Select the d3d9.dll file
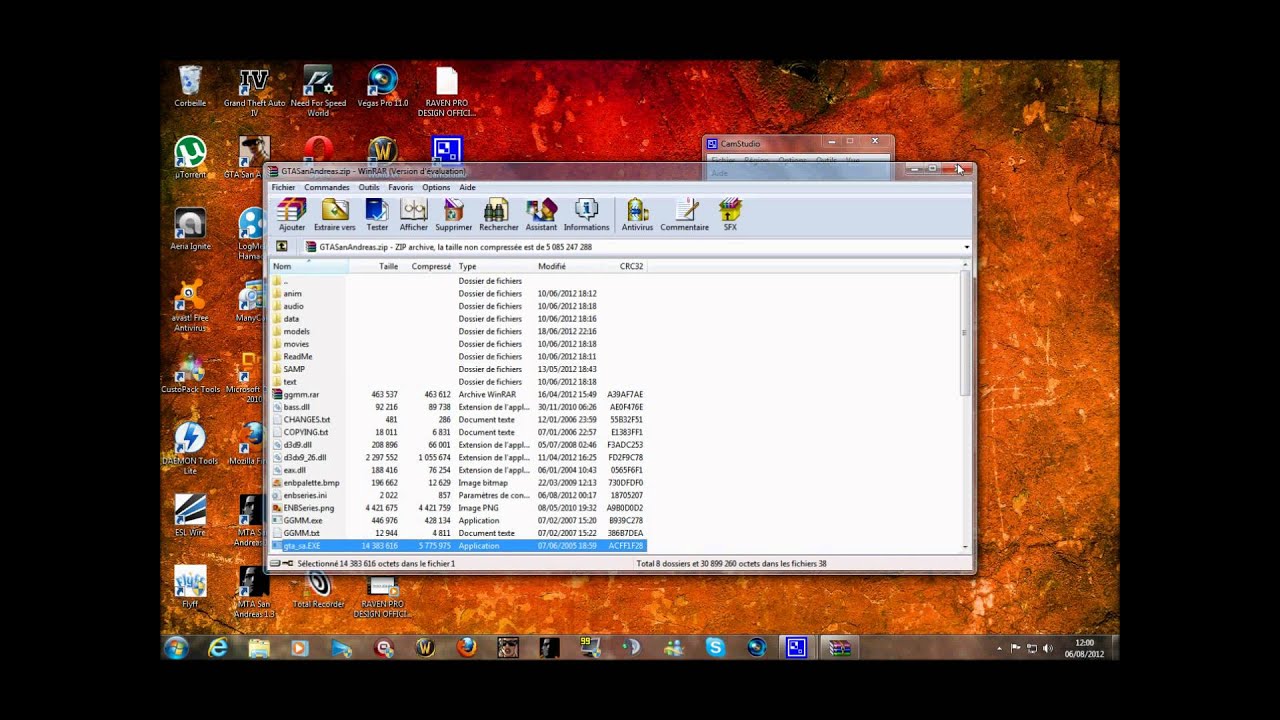The width and height of the screenshot is (1280, 720). [458, 445]
